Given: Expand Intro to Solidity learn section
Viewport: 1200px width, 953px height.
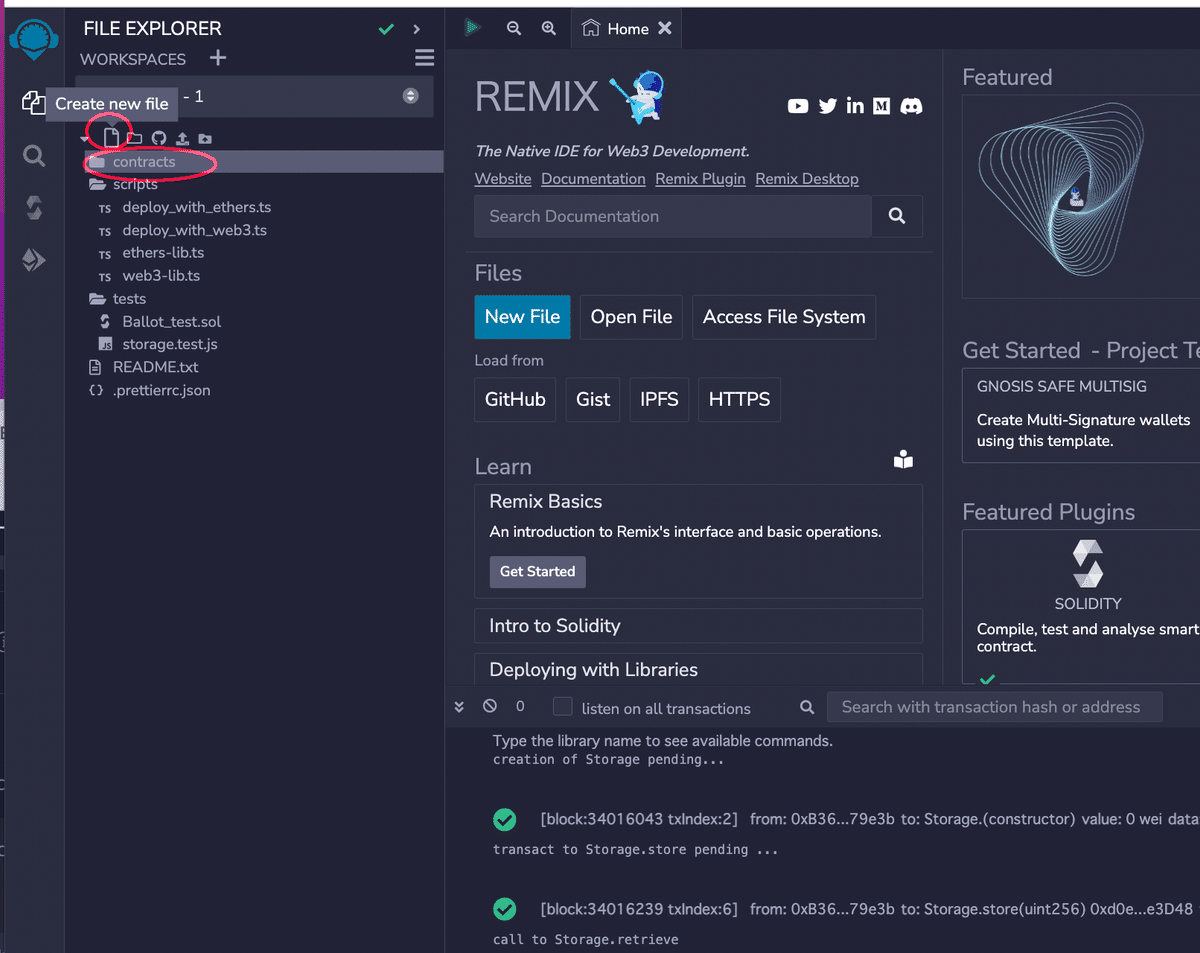Looking at the screenshot, I should click(x=698, y=626).
